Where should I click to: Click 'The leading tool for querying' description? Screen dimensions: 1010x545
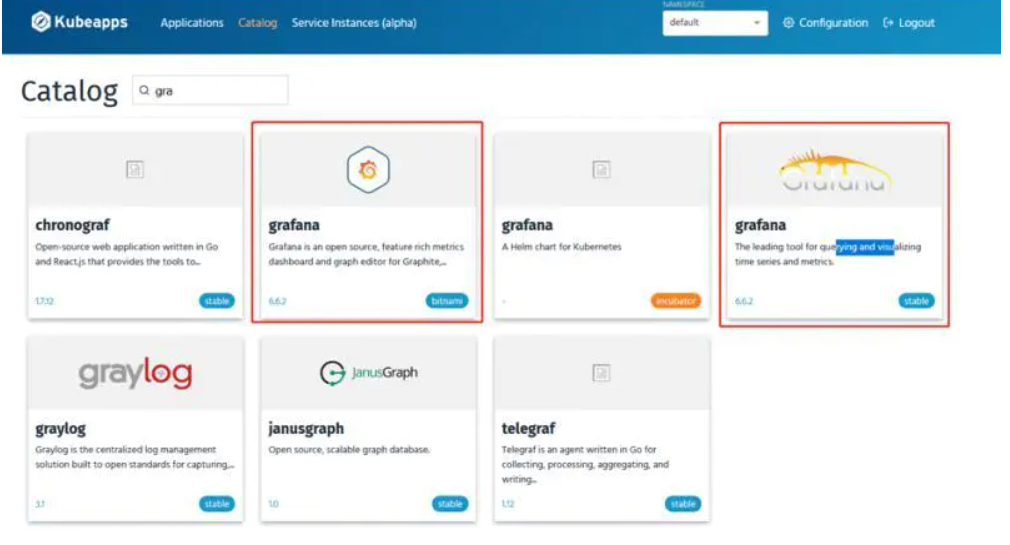828,254
